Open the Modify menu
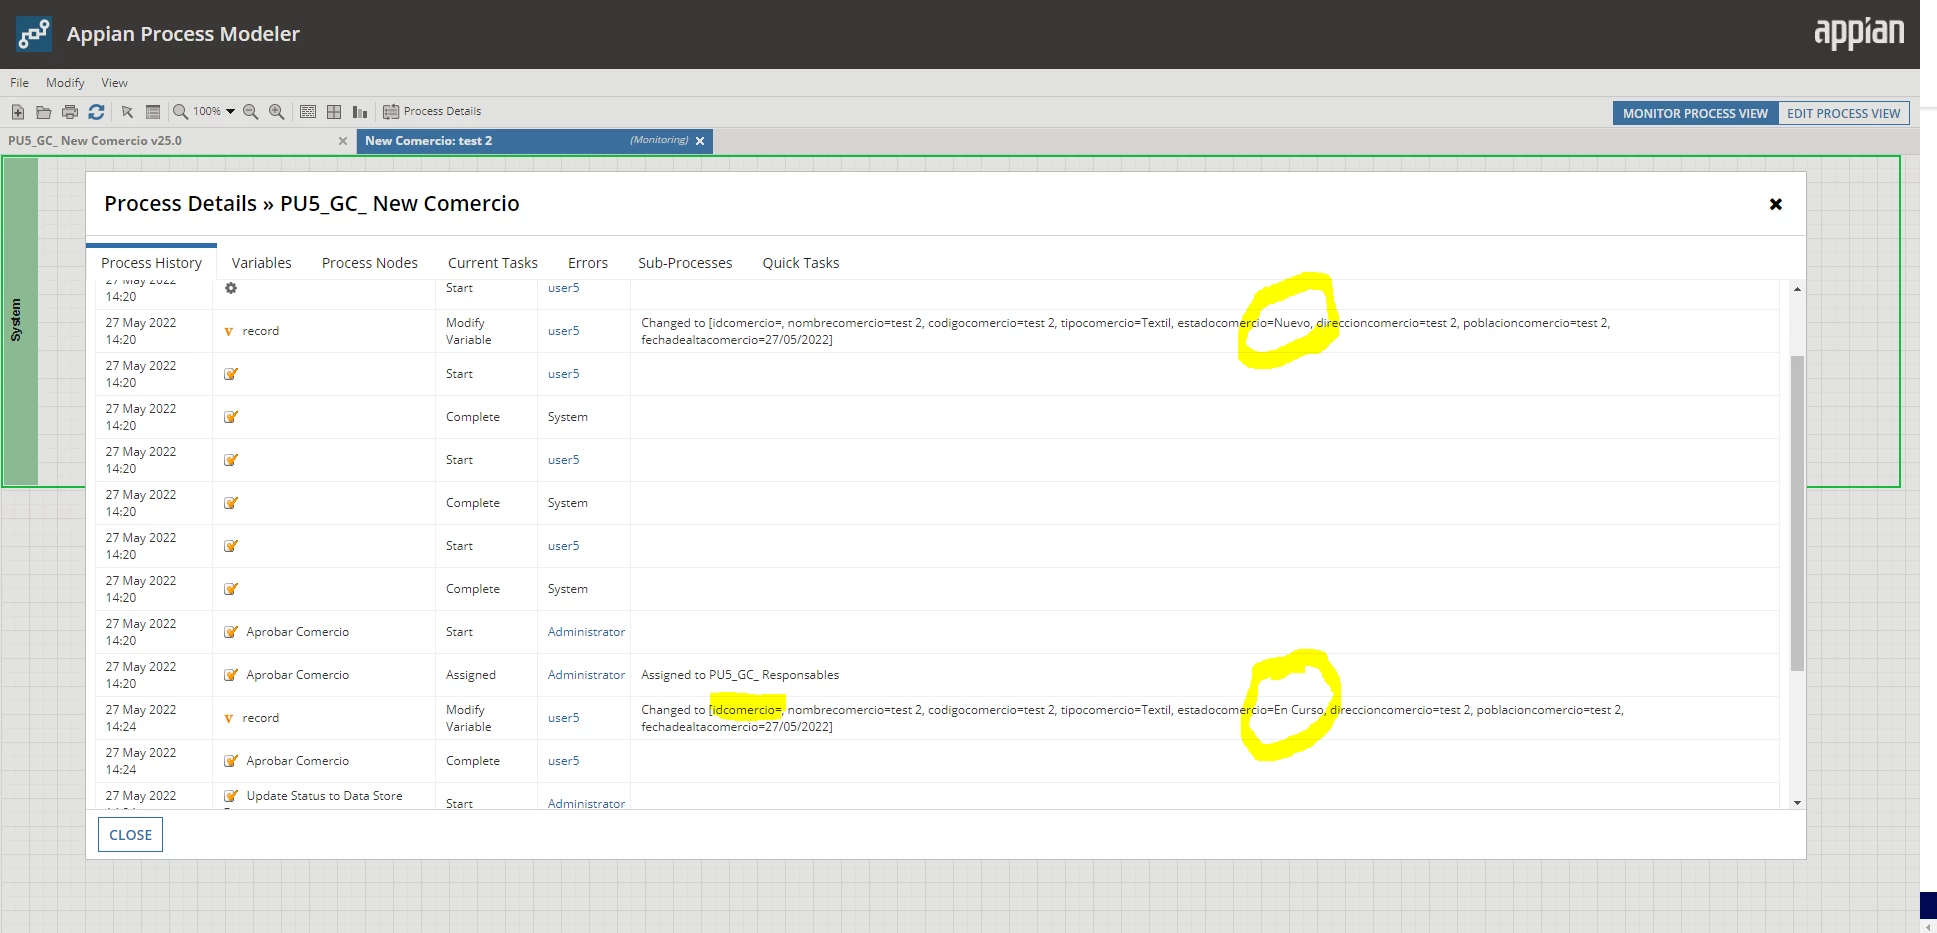 pyautogui.click(x=65, y=83)
